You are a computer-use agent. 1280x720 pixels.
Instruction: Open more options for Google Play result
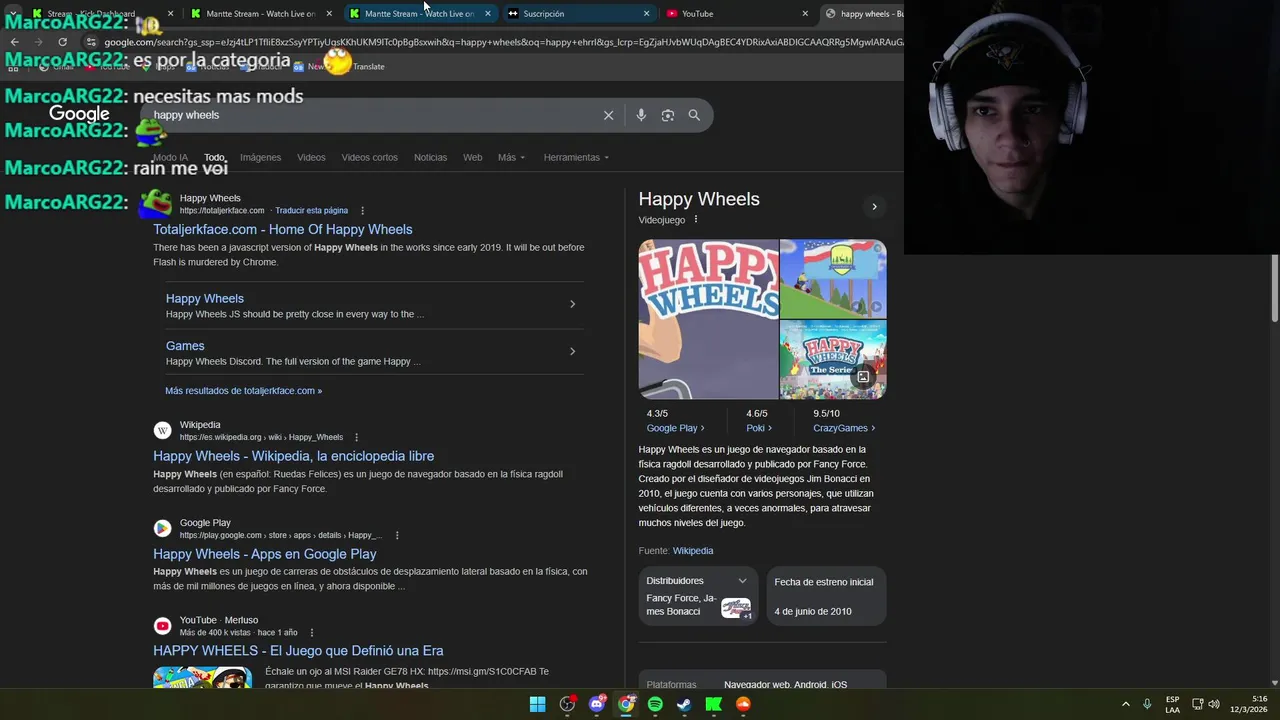pyautogui.click(x=397, y=535)
